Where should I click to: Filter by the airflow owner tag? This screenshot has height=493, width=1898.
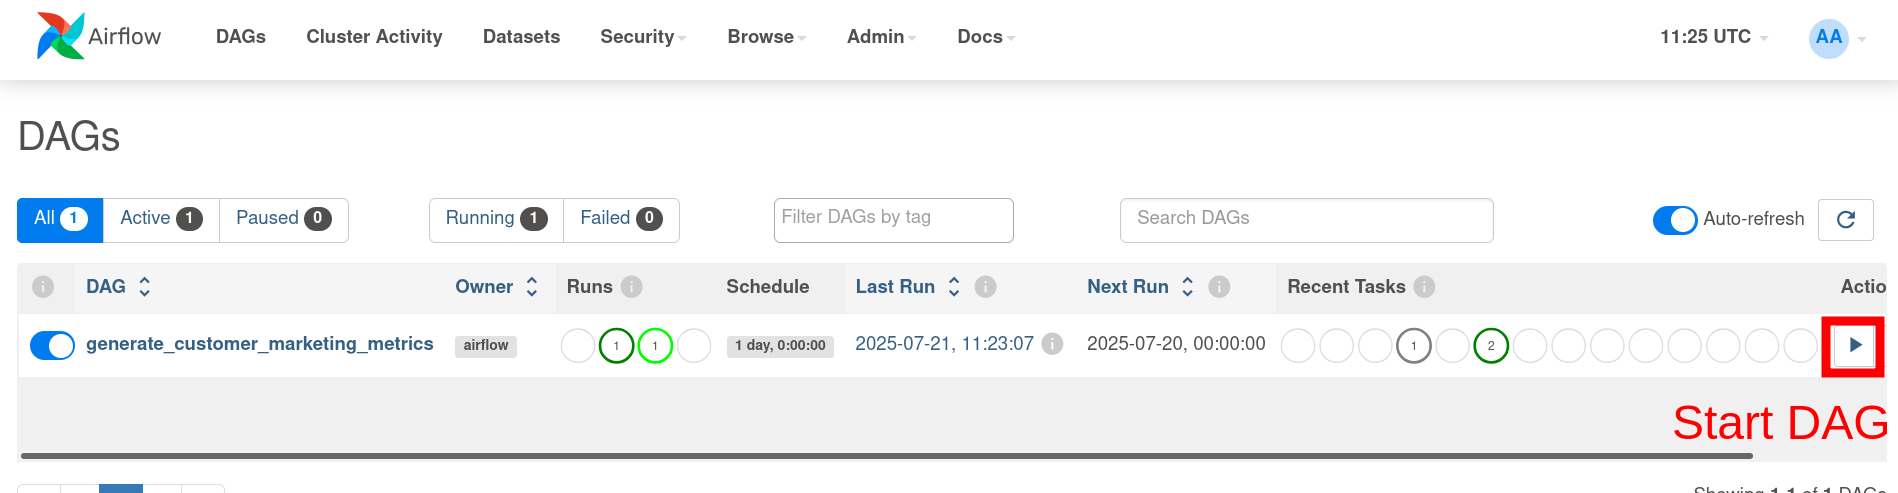pos(486,346)
